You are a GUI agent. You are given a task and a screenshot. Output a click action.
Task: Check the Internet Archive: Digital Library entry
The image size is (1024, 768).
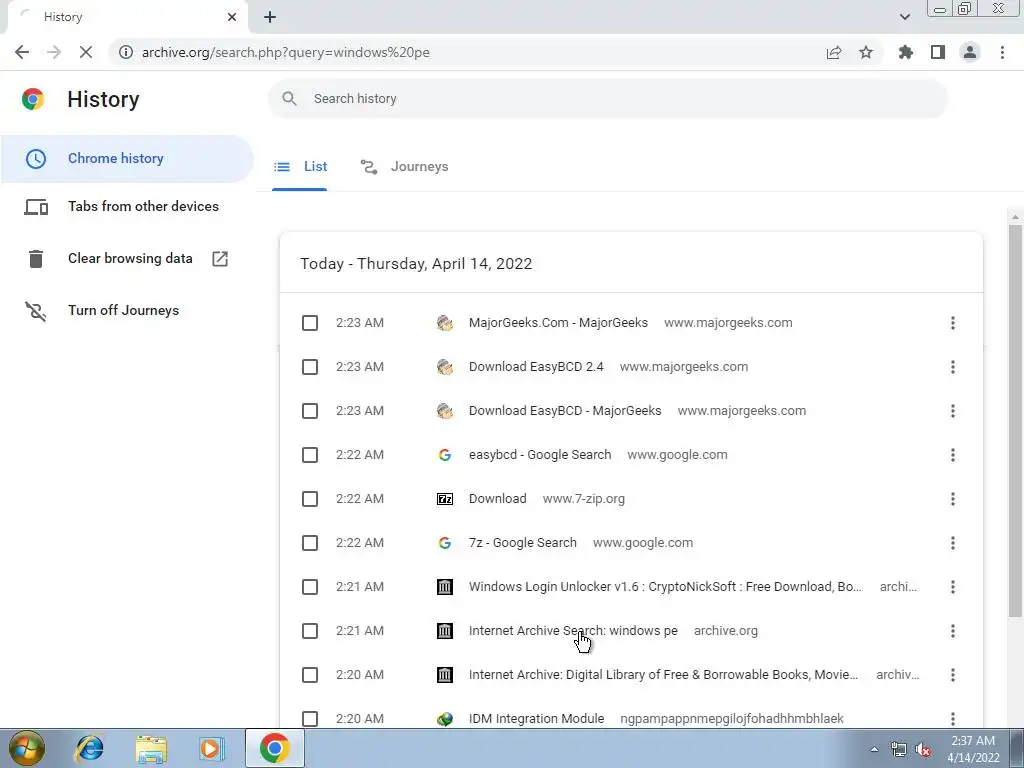pyautogui.click(x=310, y=675)
